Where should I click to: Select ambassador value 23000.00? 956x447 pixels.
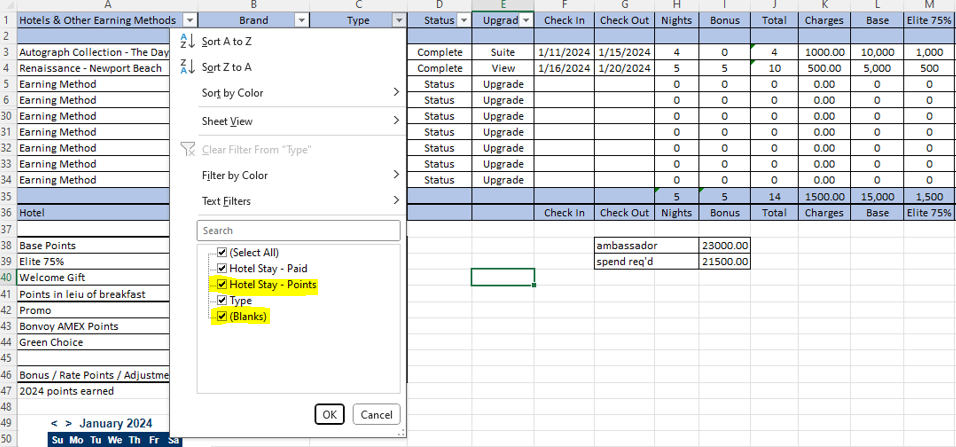(x=724, y=246)
